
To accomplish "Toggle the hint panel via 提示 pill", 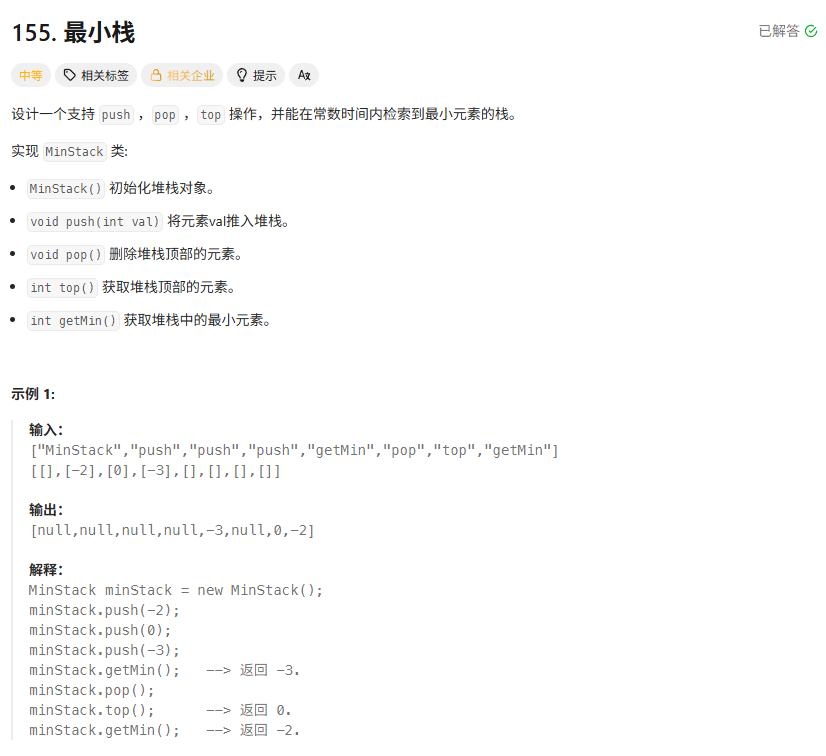I will [x=255, y=75].
